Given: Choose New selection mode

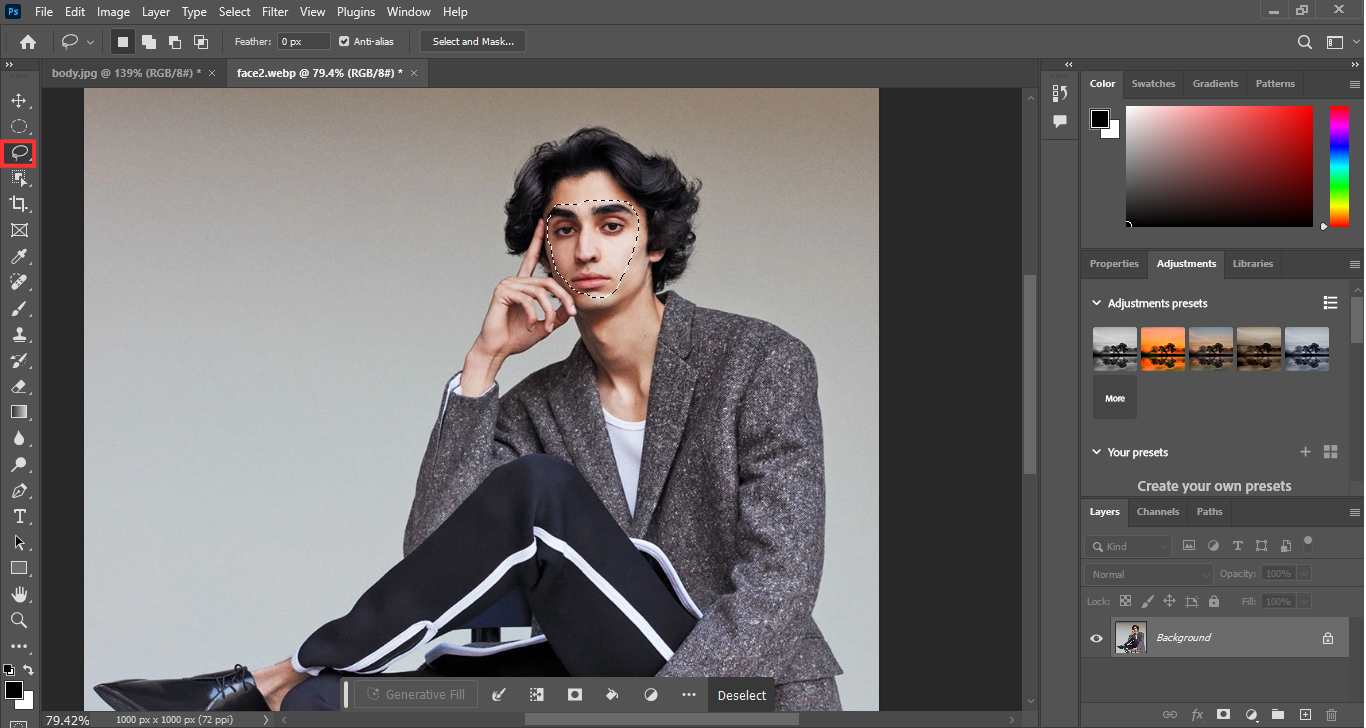Looking at the screenshot, I should point(122,42).
